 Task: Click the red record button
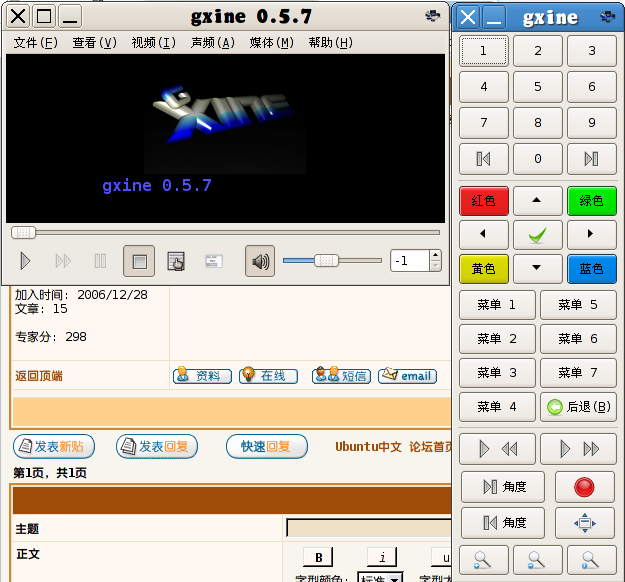point(585,487)
